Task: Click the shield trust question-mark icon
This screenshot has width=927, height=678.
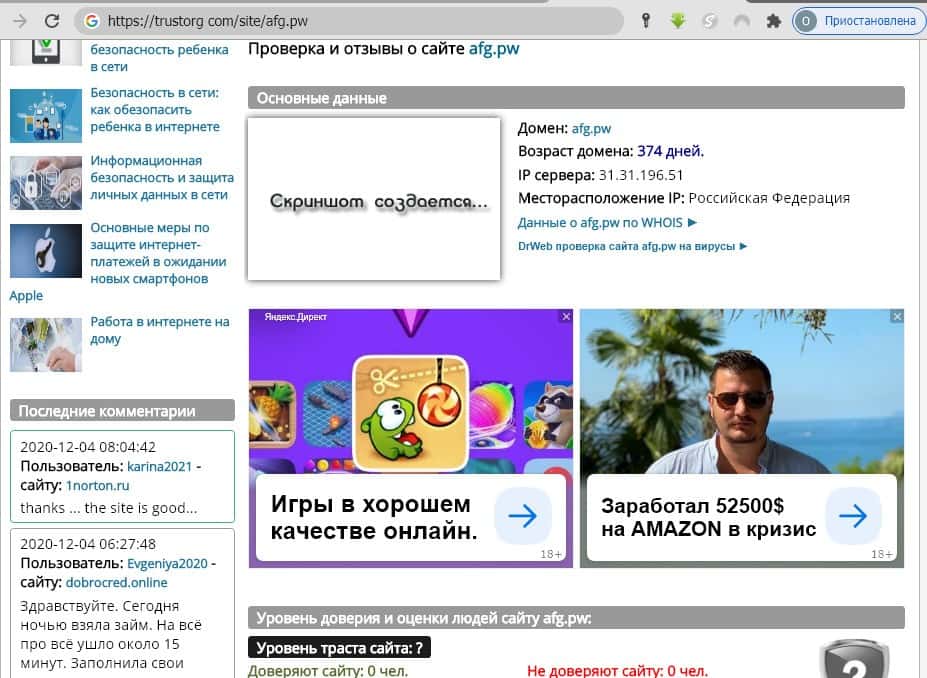Action: point(854,659)
